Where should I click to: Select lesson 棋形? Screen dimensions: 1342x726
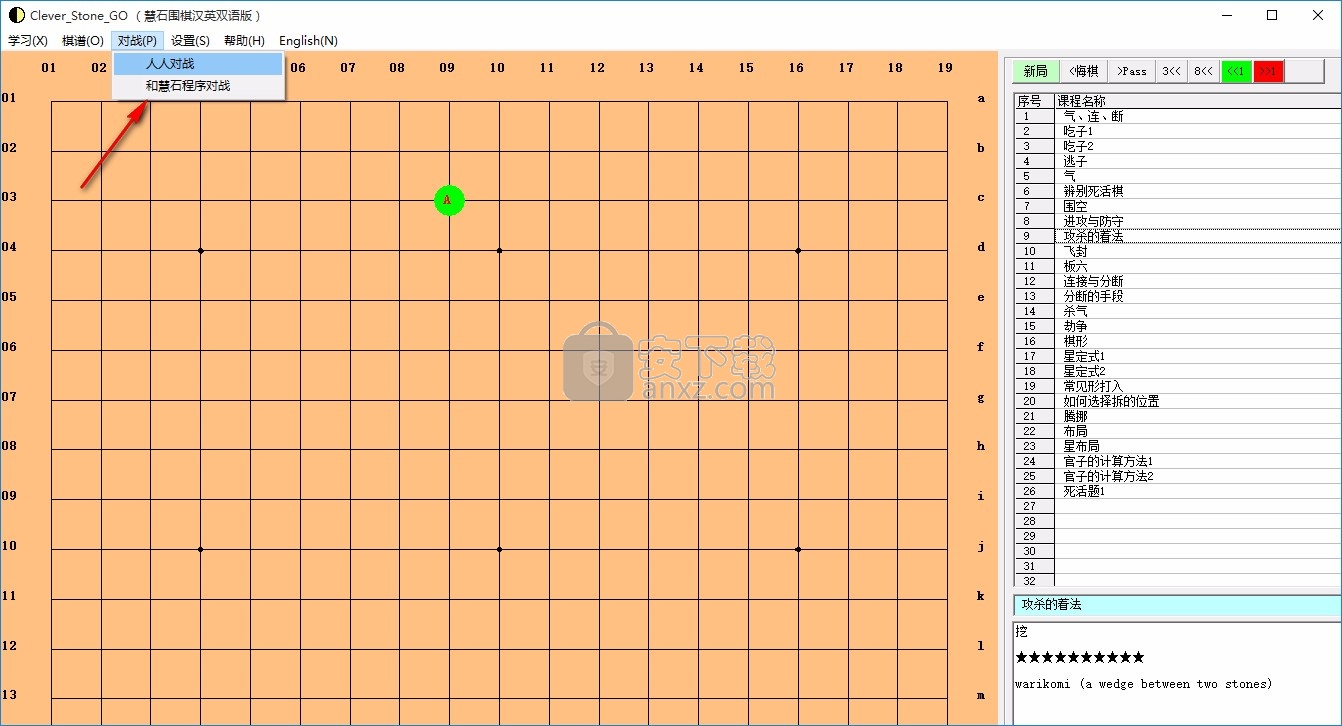point(1197,341)
